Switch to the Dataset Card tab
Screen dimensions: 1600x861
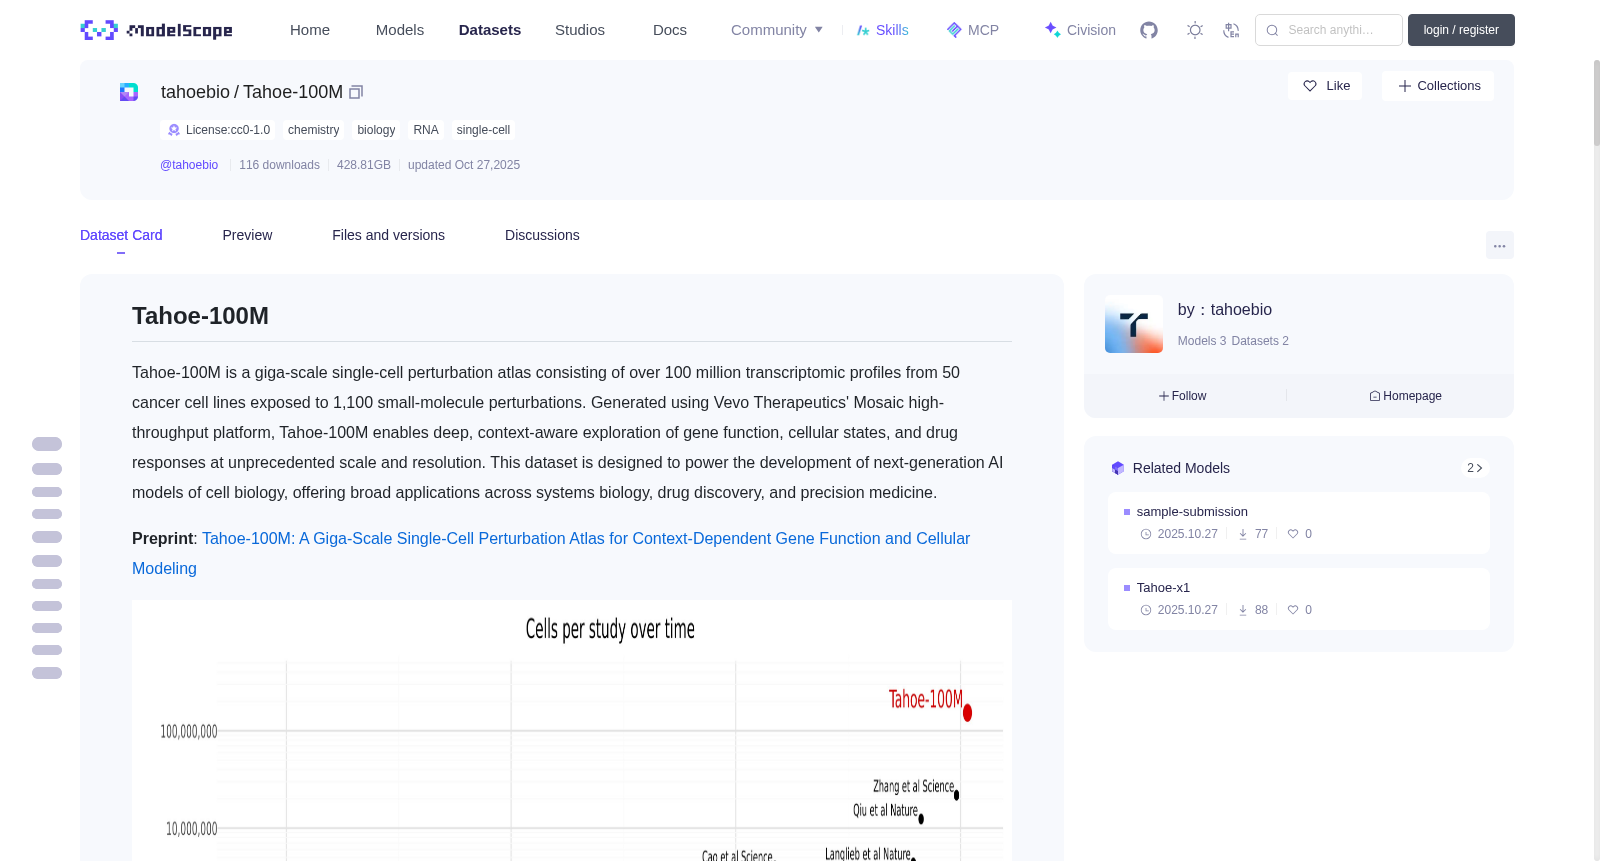point(121,235)
